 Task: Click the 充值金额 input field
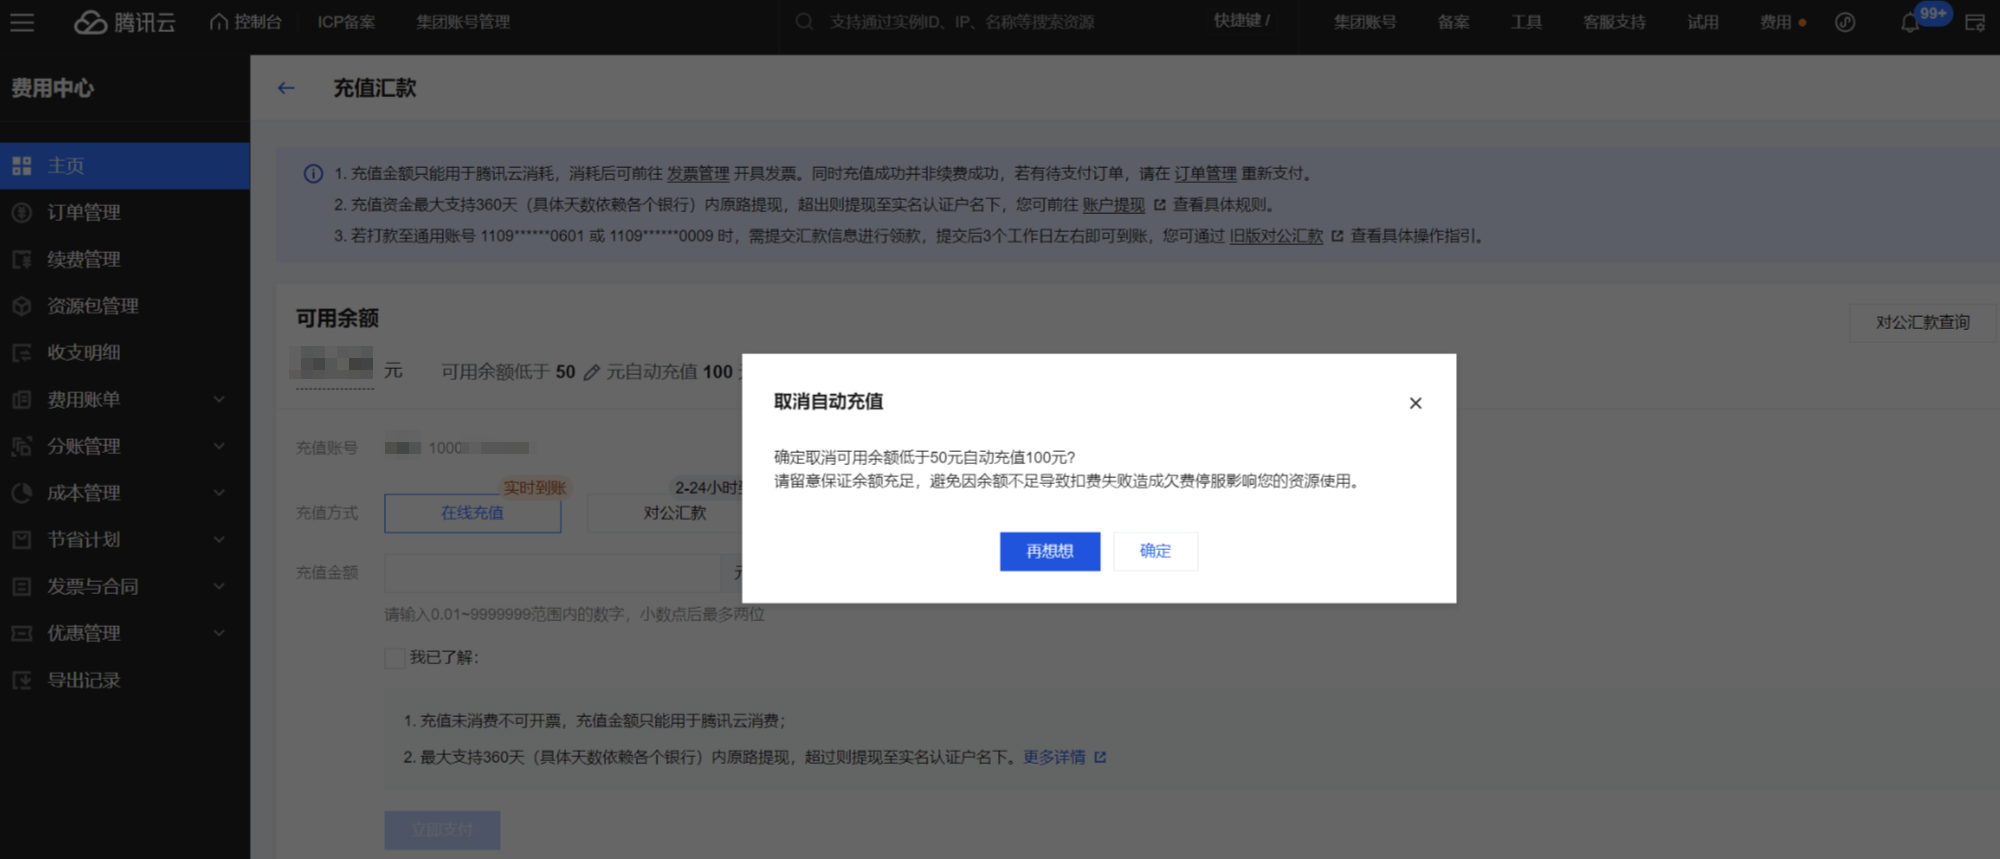(552, 572)
